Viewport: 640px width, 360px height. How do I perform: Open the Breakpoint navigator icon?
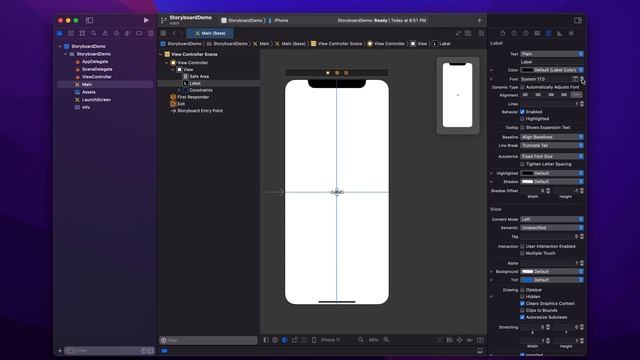pos(139,33)
